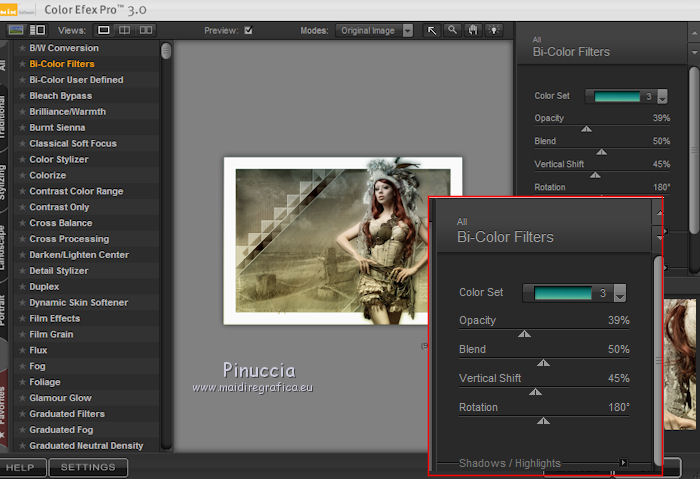Activate the zoom magnifier tool
This screenshot has width=700, height=479.
(453, 30)
